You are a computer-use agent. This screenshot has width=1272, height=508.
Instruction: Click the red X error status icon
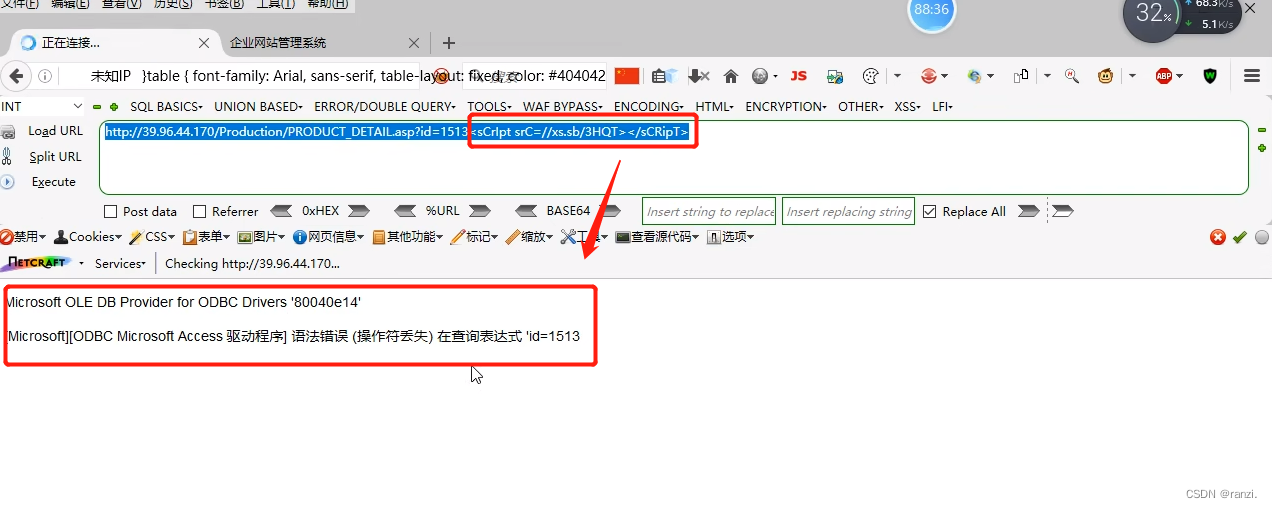(x=1217, y=237)
